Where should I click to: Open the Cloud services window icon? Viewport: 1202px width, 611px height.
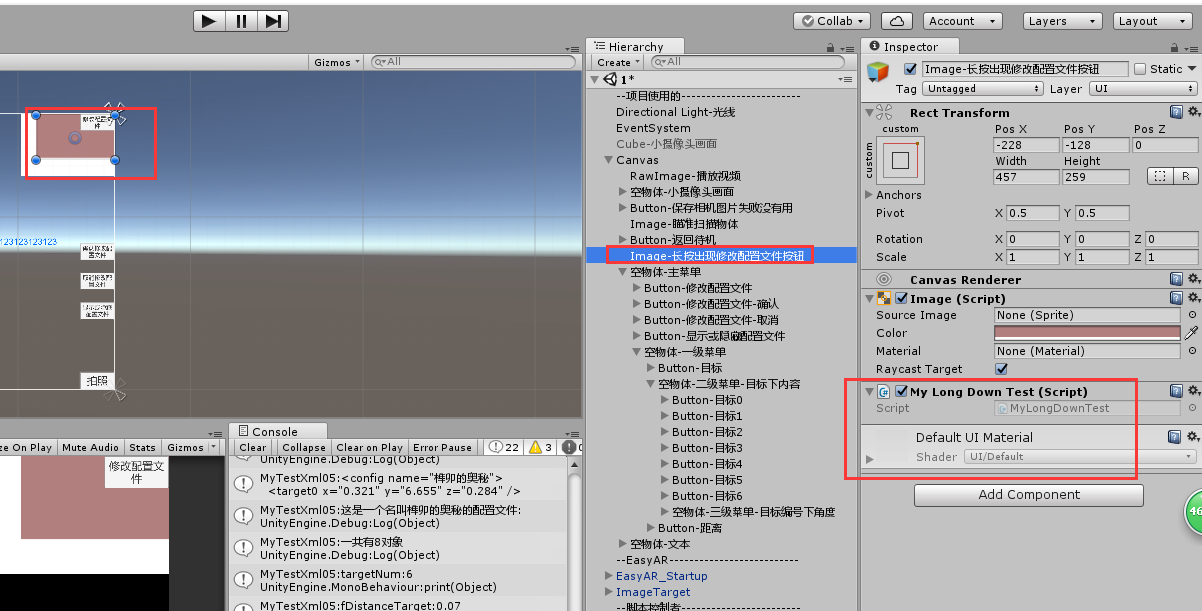pos(895,20)
